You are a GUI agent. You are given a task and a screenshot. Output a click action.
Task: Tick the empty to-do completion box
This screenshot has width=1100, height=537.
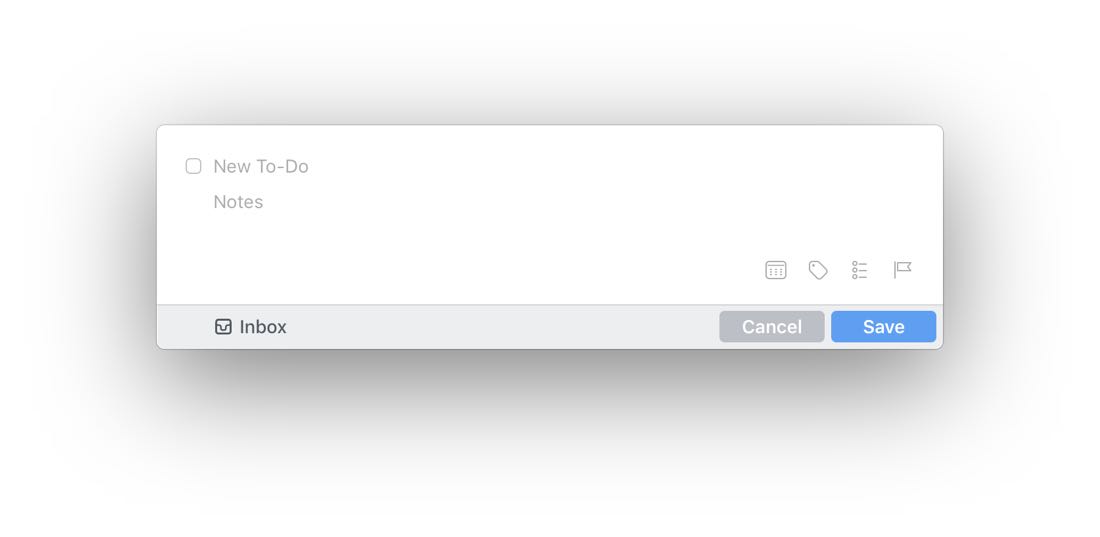(193, 166)
